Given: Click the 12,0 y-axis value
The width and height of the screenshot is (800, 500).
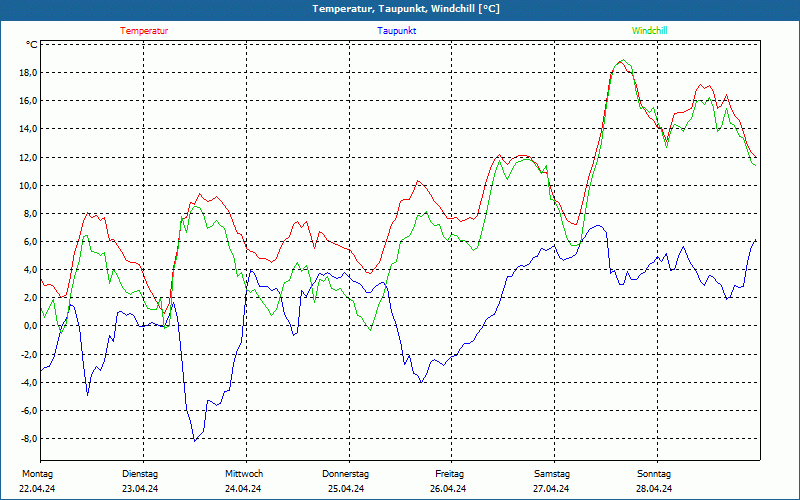Looking at the screenshot, I should [28, 157].
